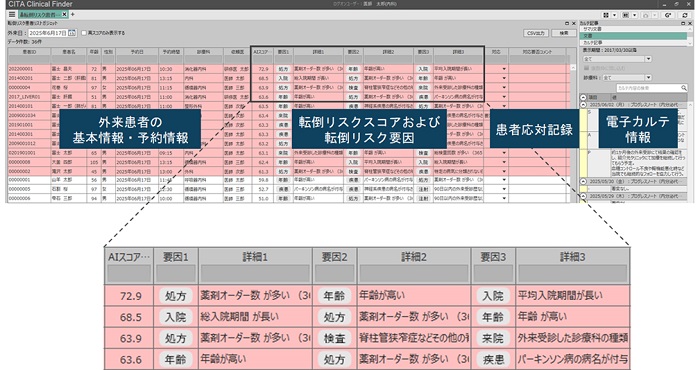Sort by the 予約時間 column header

click(x=171, y=52)
